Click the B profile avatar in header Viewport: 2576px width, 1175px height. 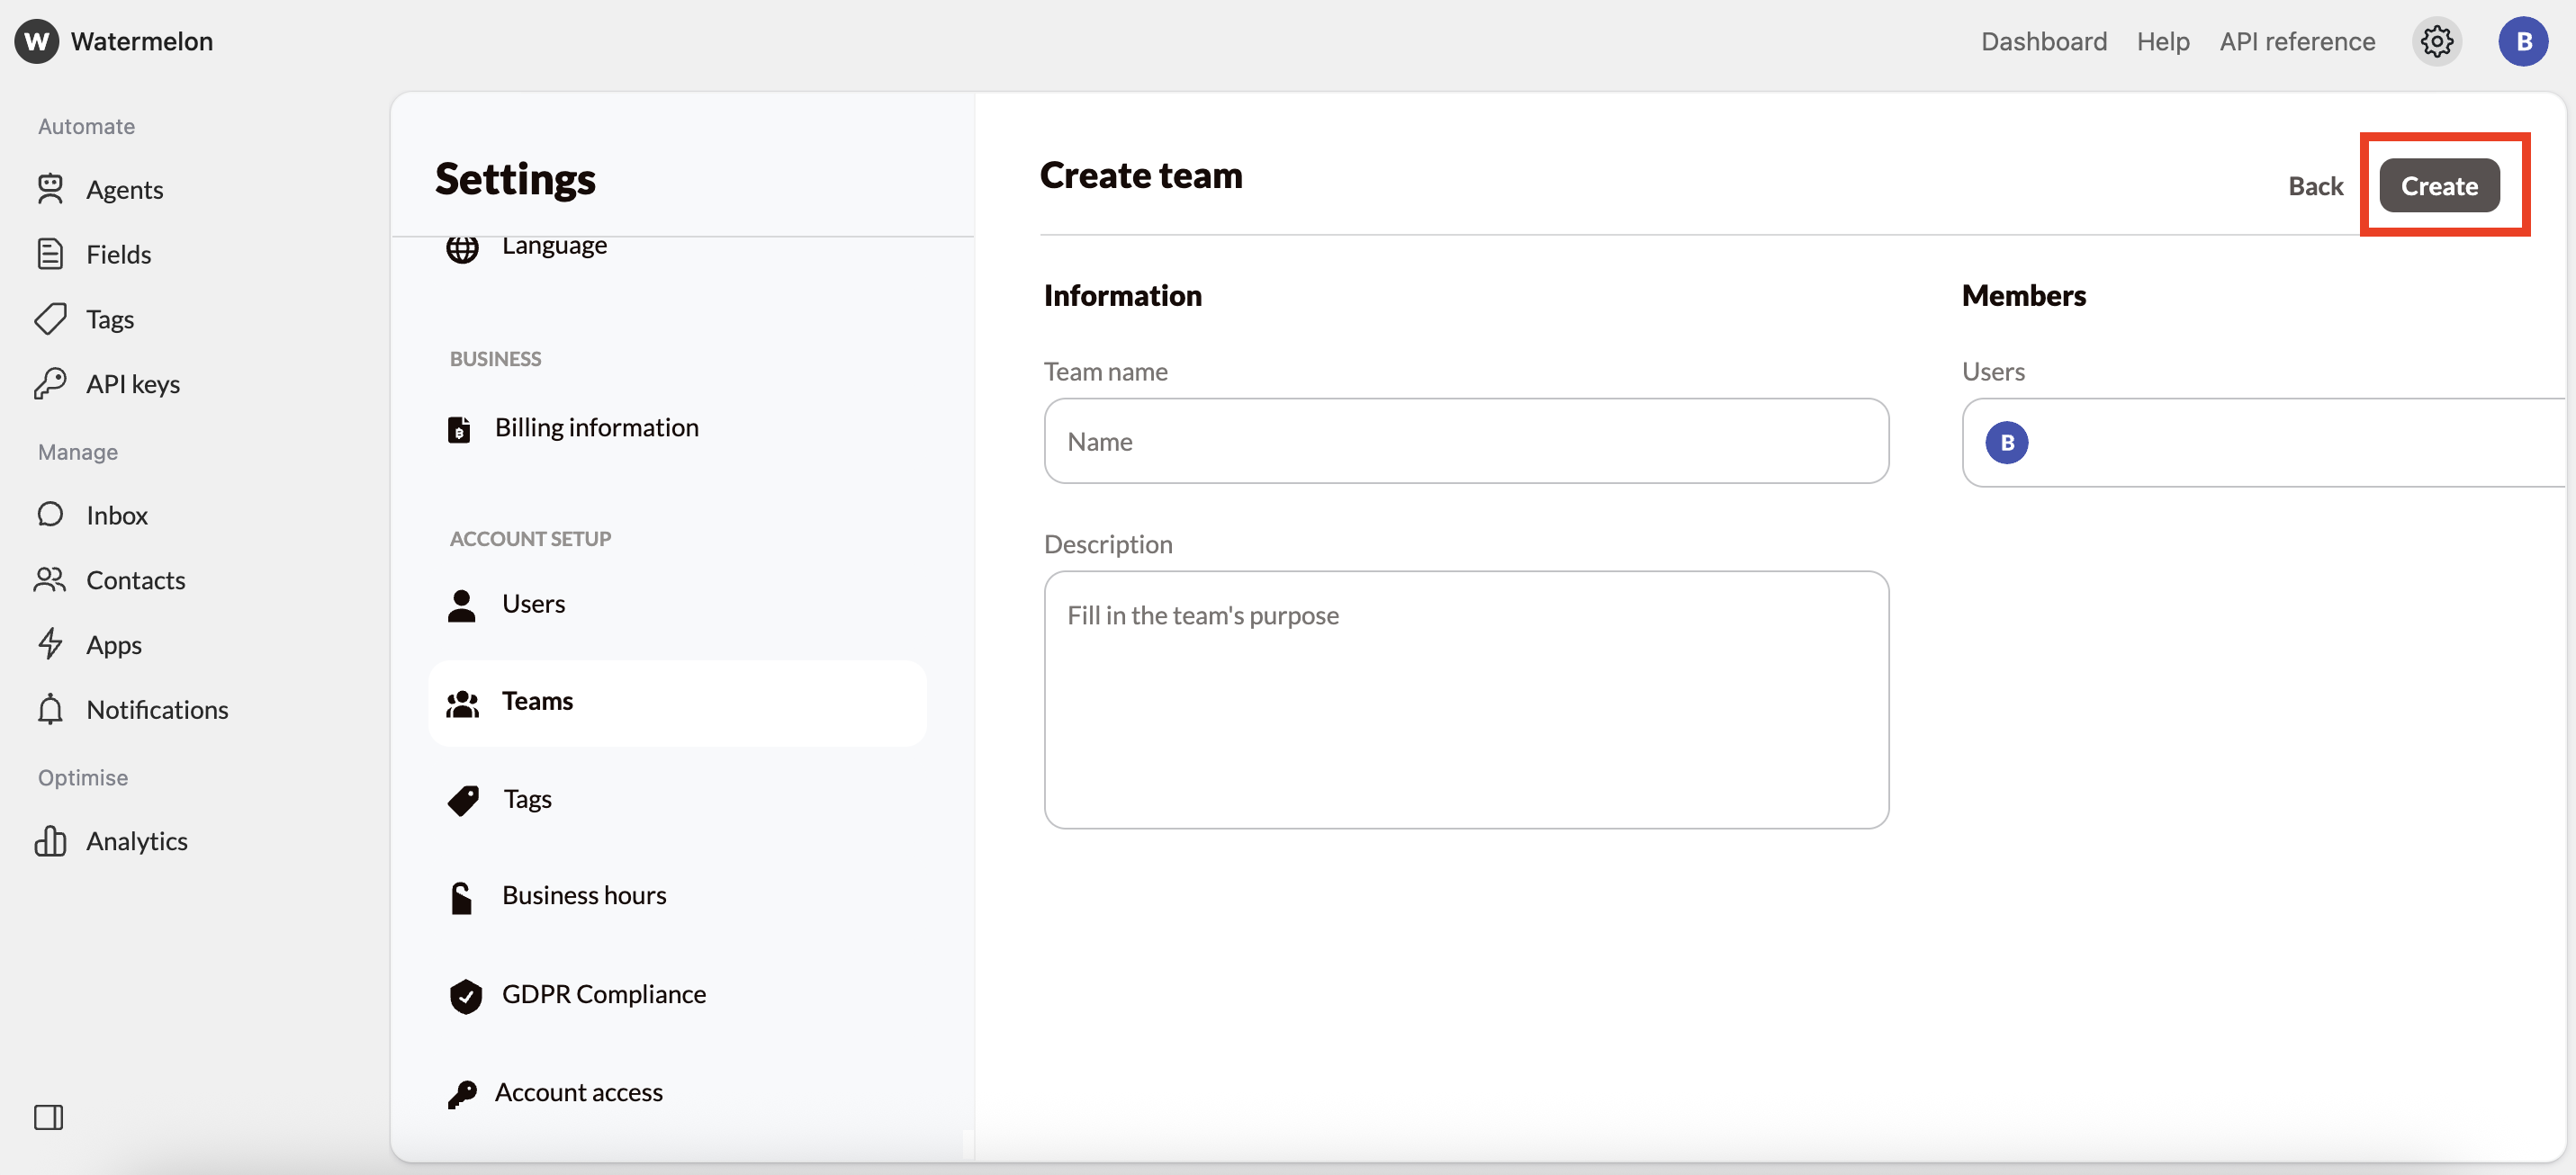2522,42
